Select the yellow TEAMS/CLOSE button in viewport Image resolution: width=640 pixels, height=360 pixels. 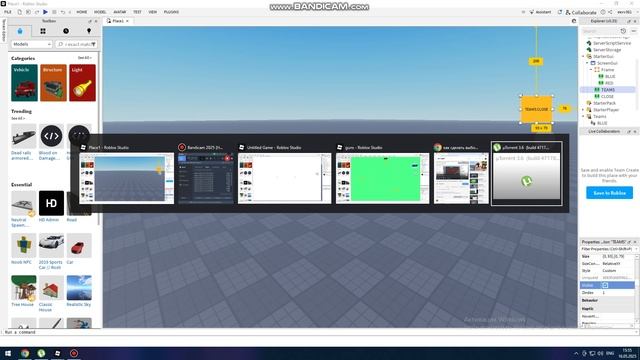point(537,109)
